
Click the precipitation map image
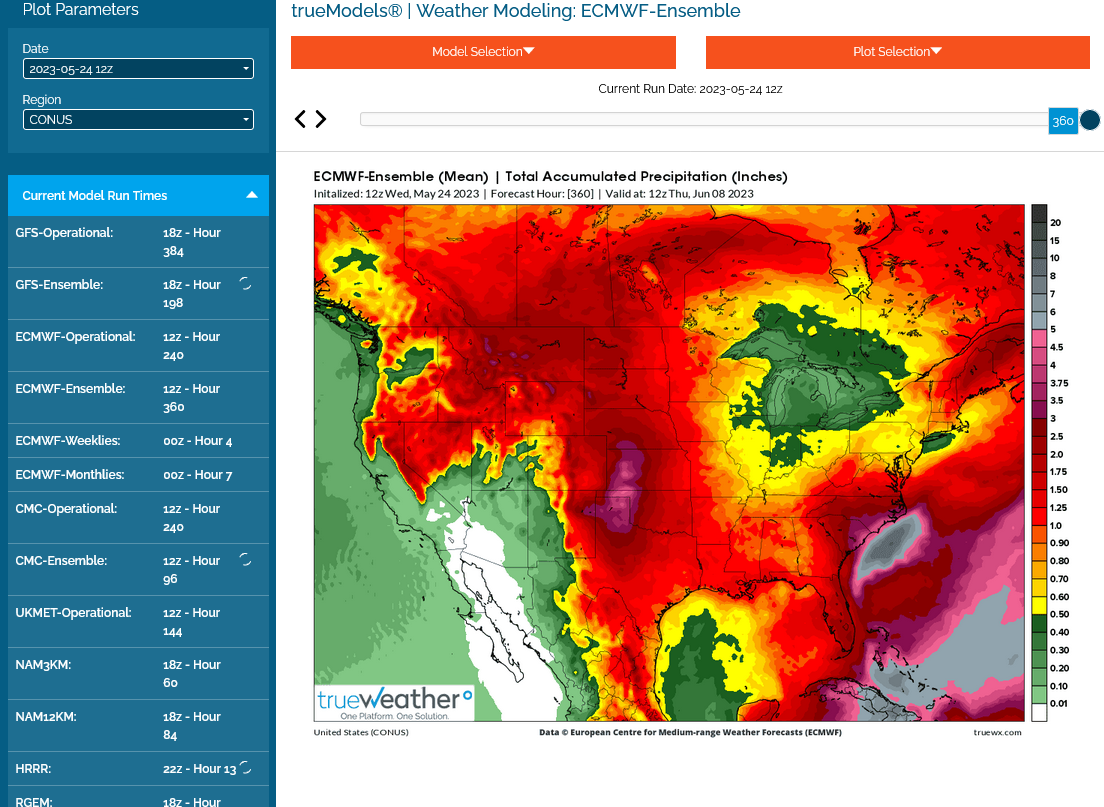(669, 463)
